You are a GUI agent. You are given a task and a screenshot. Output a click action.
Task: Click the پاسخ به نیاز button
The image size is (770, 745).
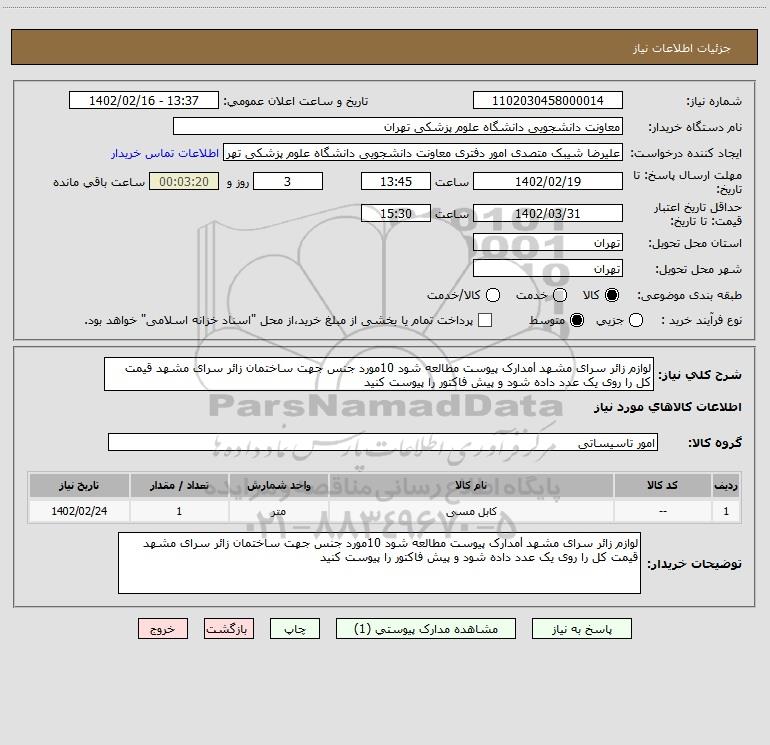(581, 629)
